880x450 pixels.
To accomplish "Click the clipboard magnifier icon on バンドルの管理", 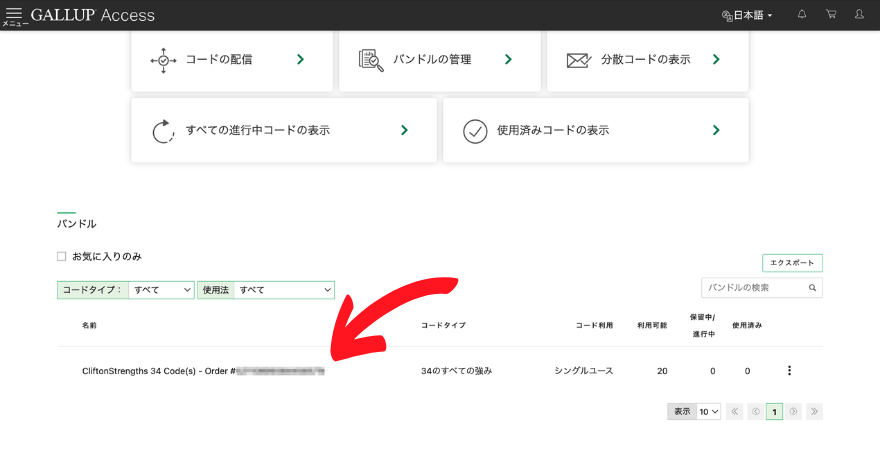I will (371, 60).
